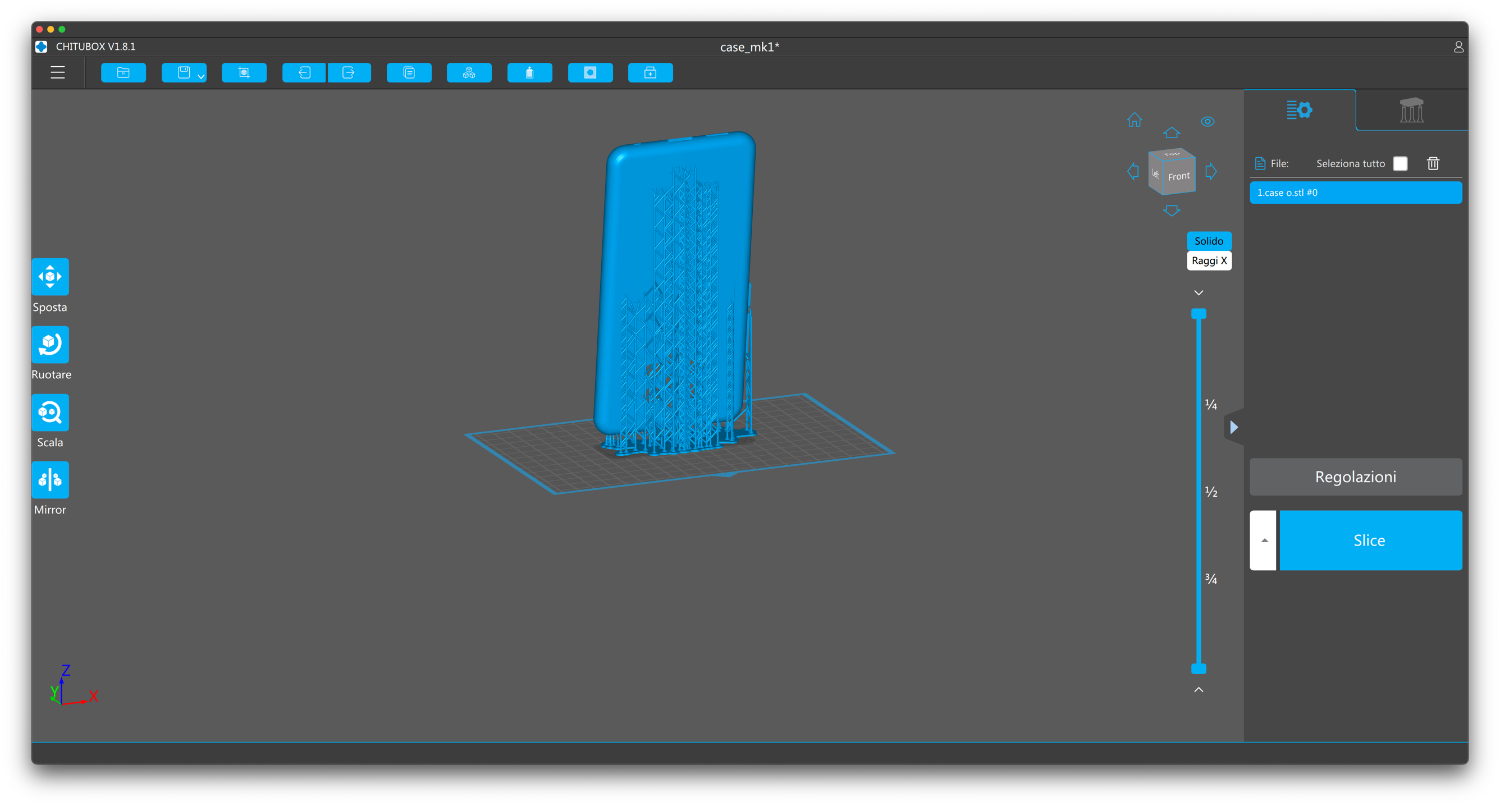Click the undo arrow toolbar button
Image resolution: width=1500 pixels, height=806 pixels.
tap(304, 73)
